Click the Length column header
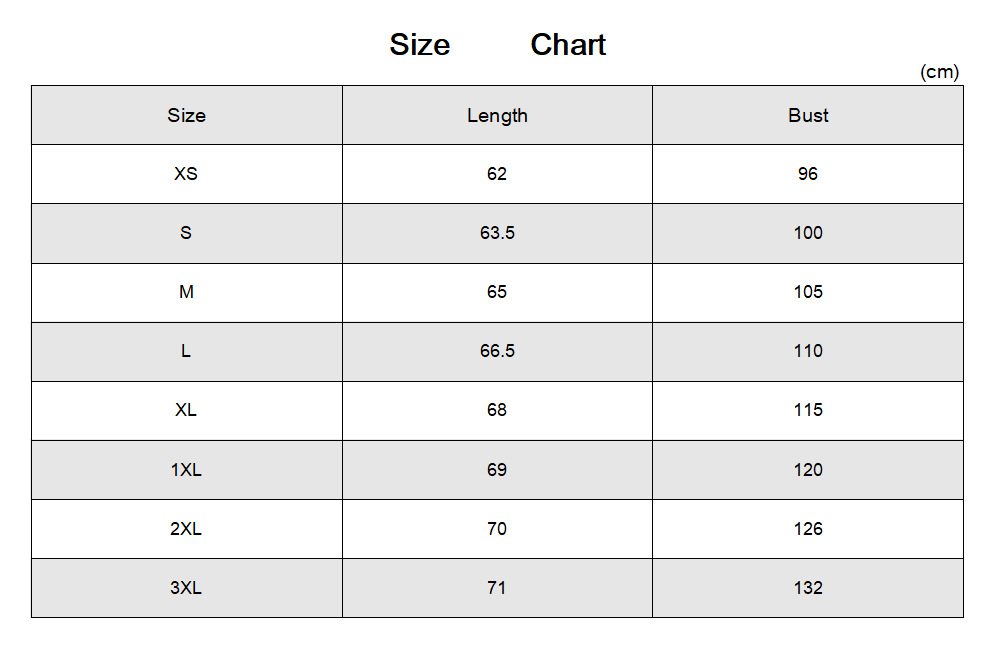The height and width of the screenshot is (656, 995). [x=497, y=115]
